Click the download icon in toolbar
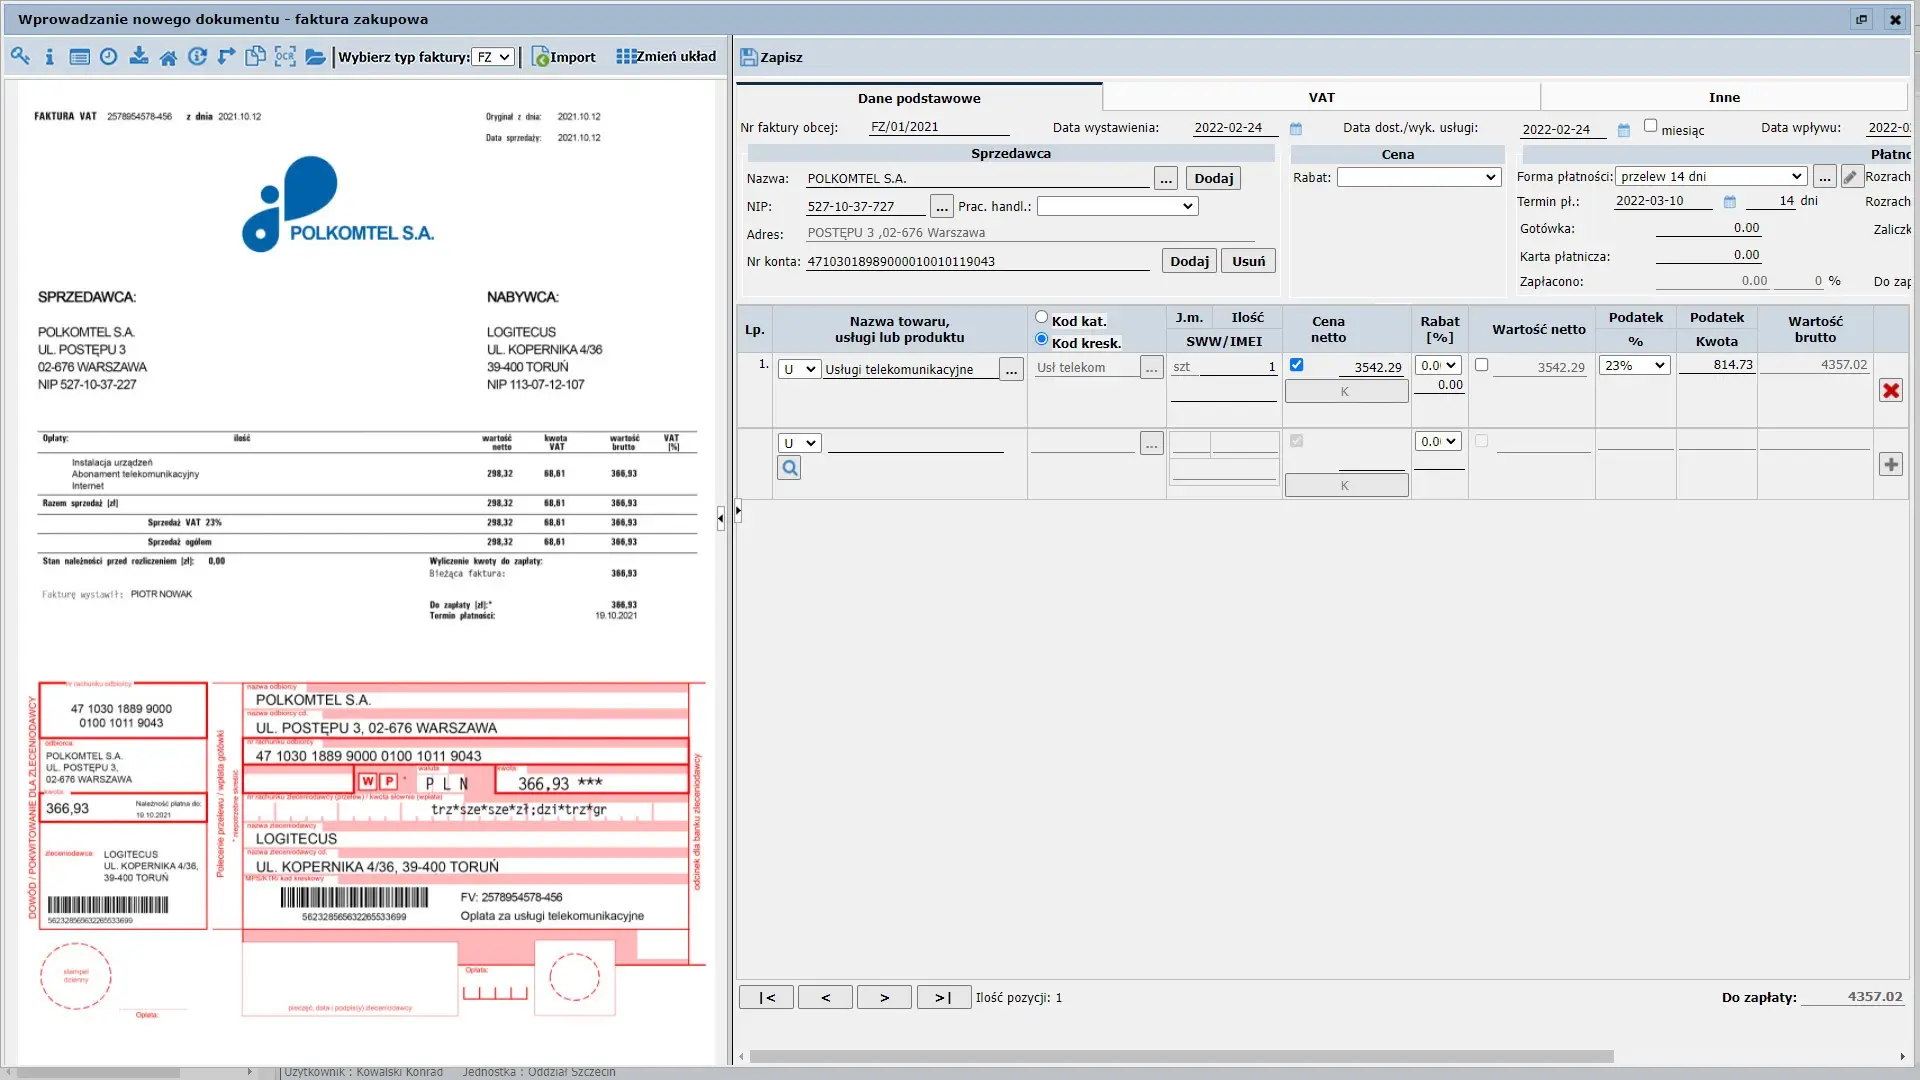 (x=139, y=56)
